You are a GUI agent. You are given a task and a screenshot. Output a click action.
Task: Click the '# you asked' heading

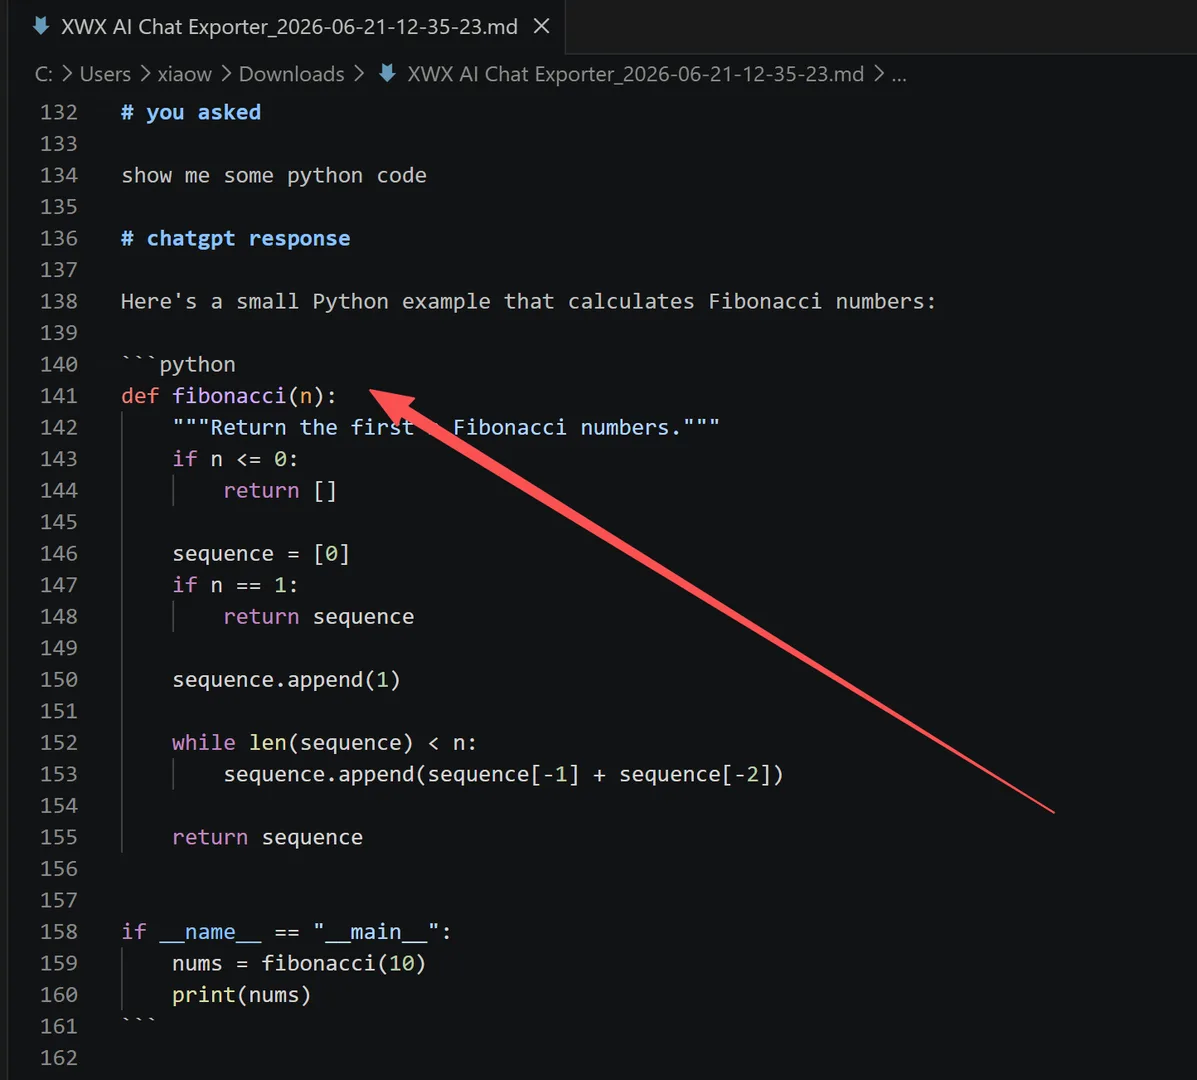(191, 112)
